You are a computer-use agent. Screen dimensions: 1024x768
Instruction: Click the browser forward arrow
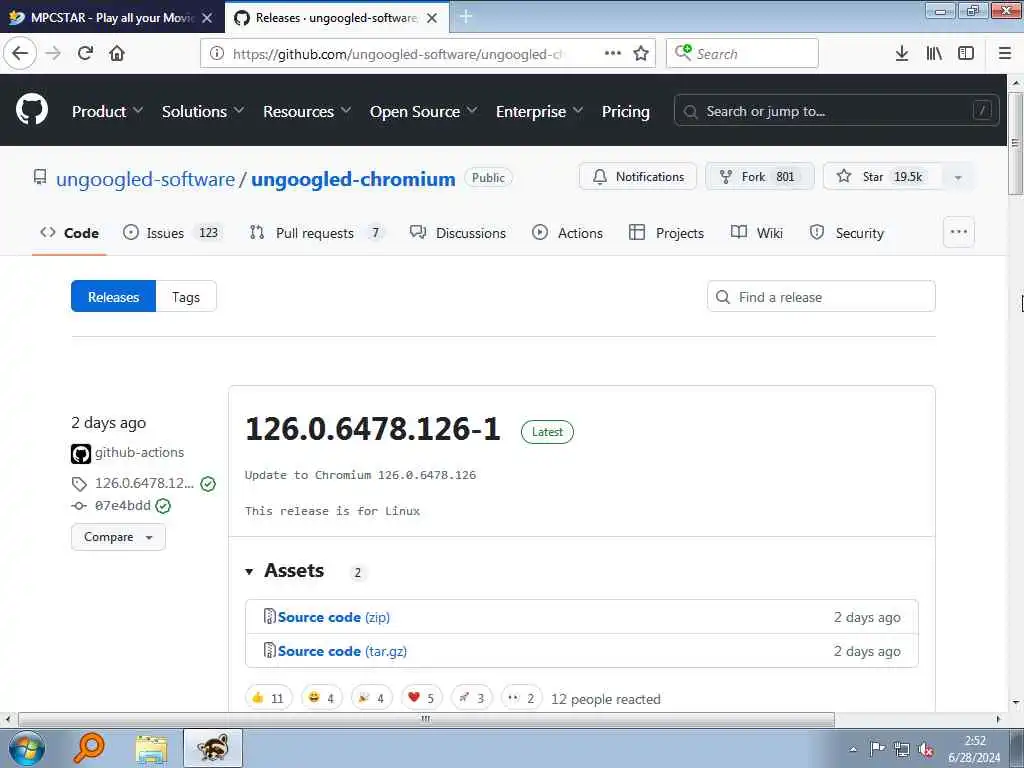tap(54, 53)
